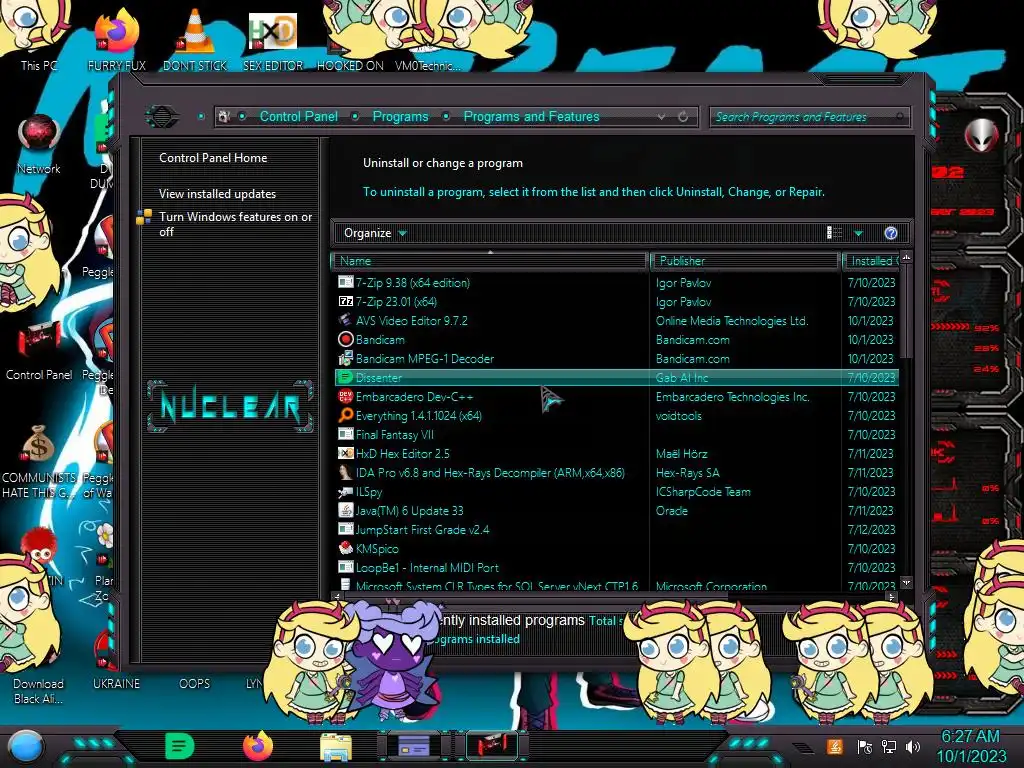Open the Control Panel desktop icon
Viewport: 1024px width, 768px height.
(39, 350)
